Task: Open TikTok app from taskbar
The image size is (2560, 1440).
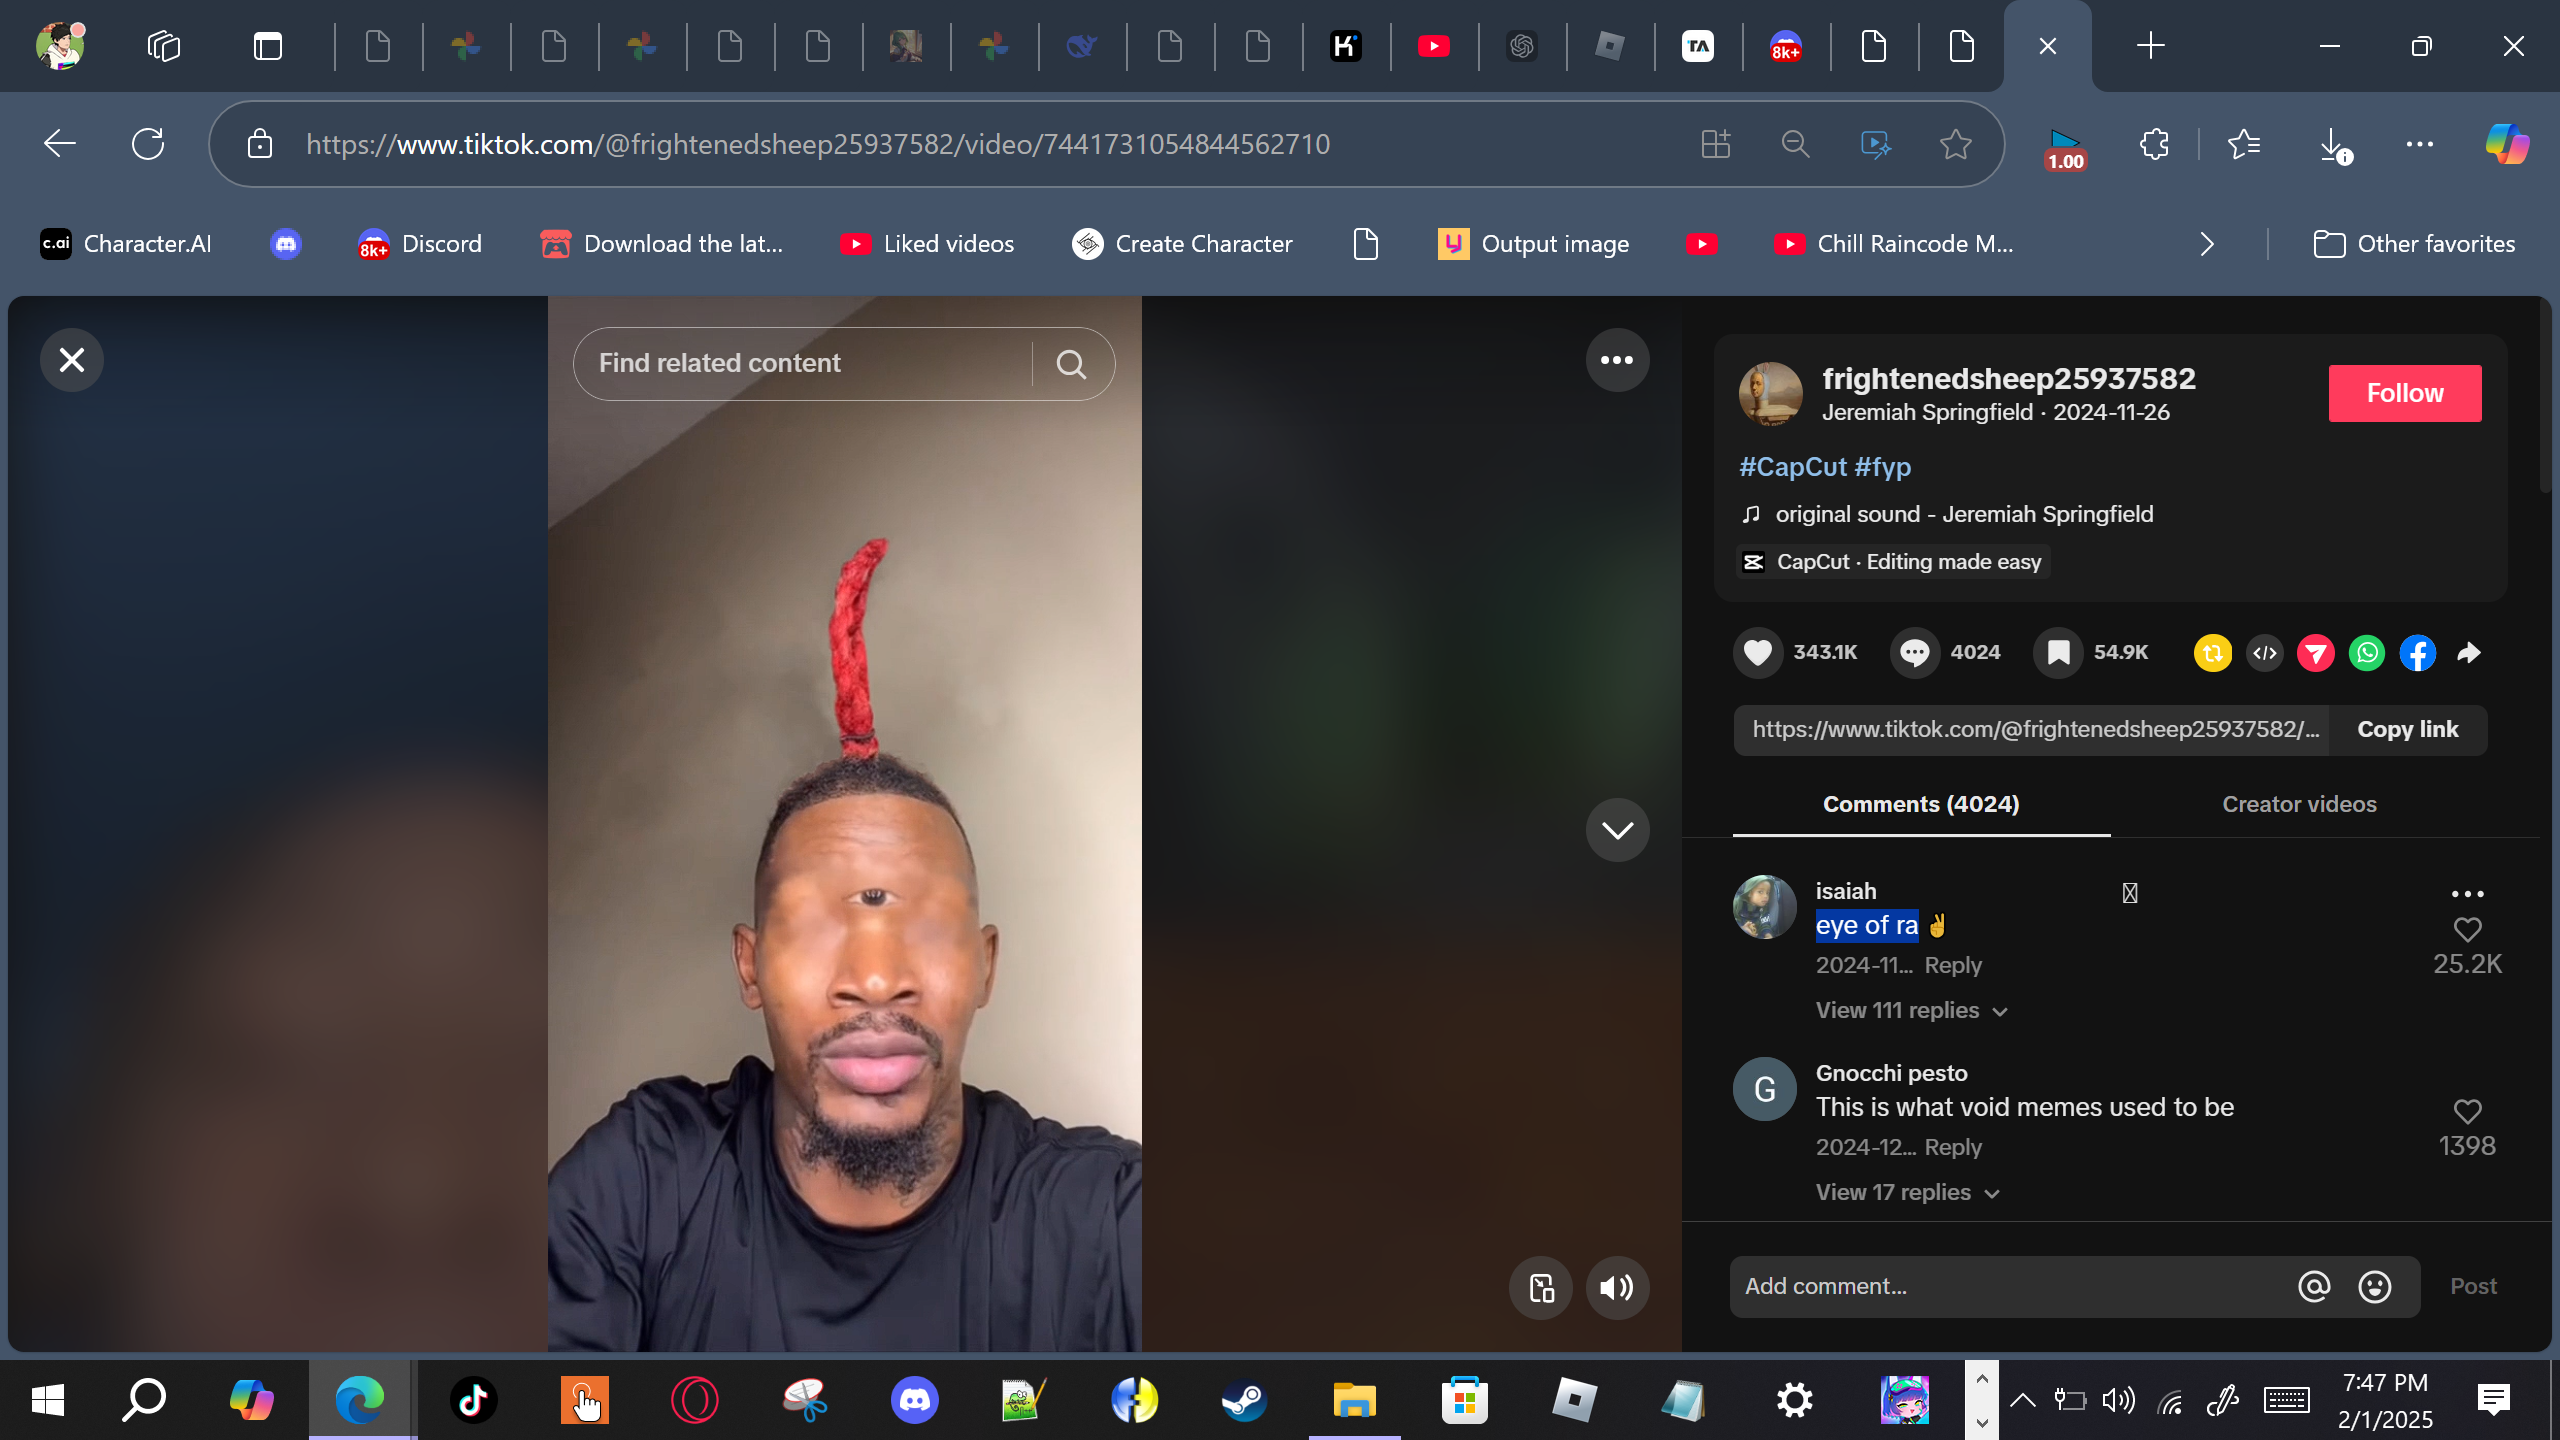Action: (x=473, y=1399)
